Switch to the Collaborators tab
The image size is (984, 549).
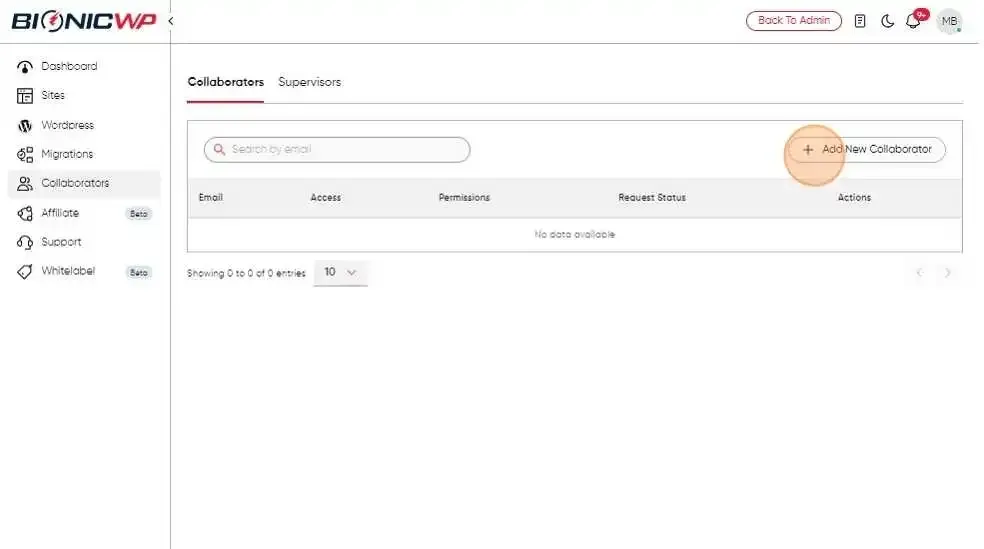tap(225, 82)
